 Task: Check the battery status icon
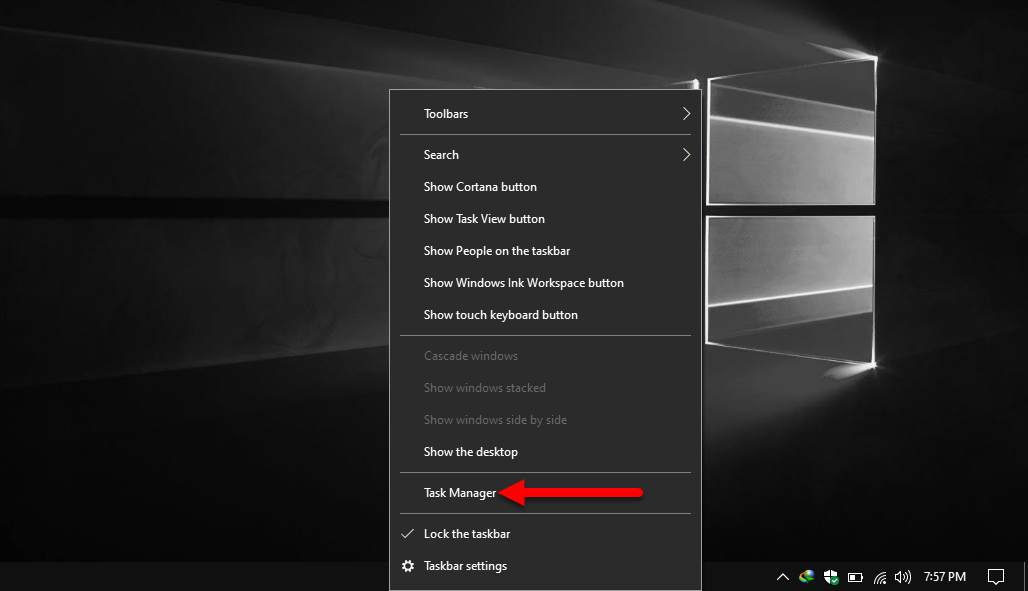(x=855, y=577)
